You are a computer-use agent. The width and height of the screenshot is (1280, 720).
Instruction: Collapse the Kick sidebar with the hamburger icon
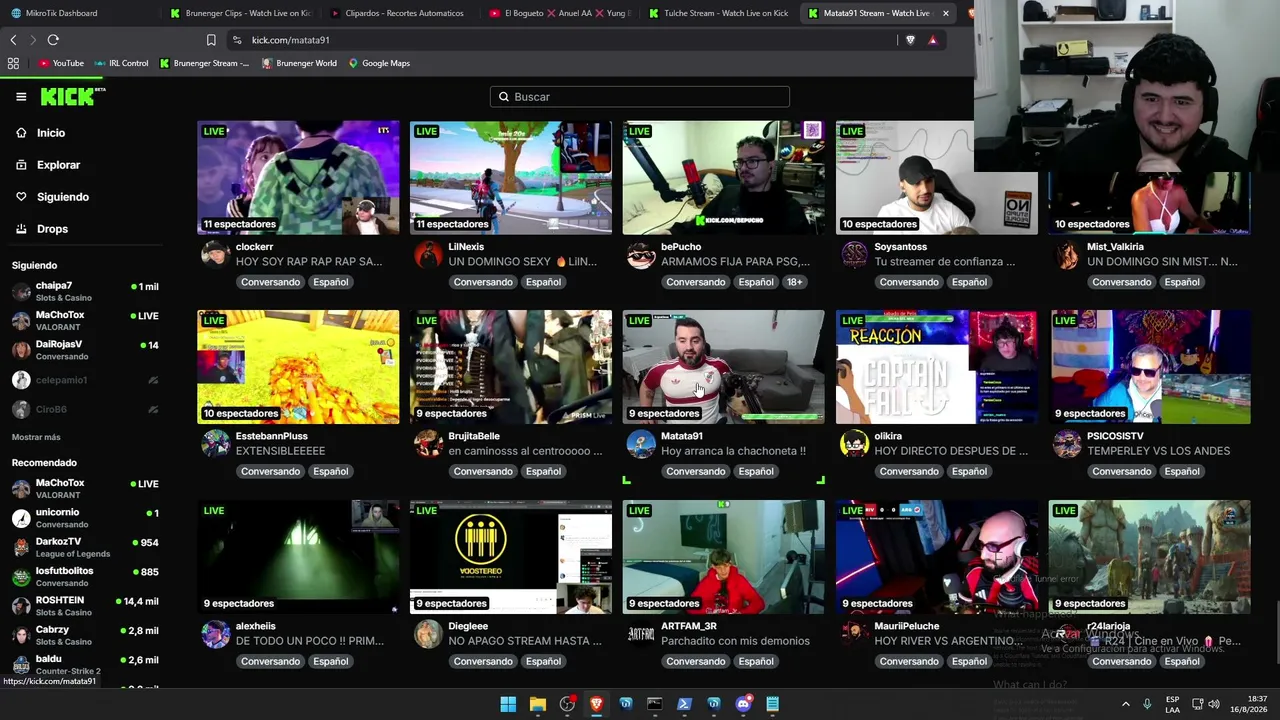(21, 97)
